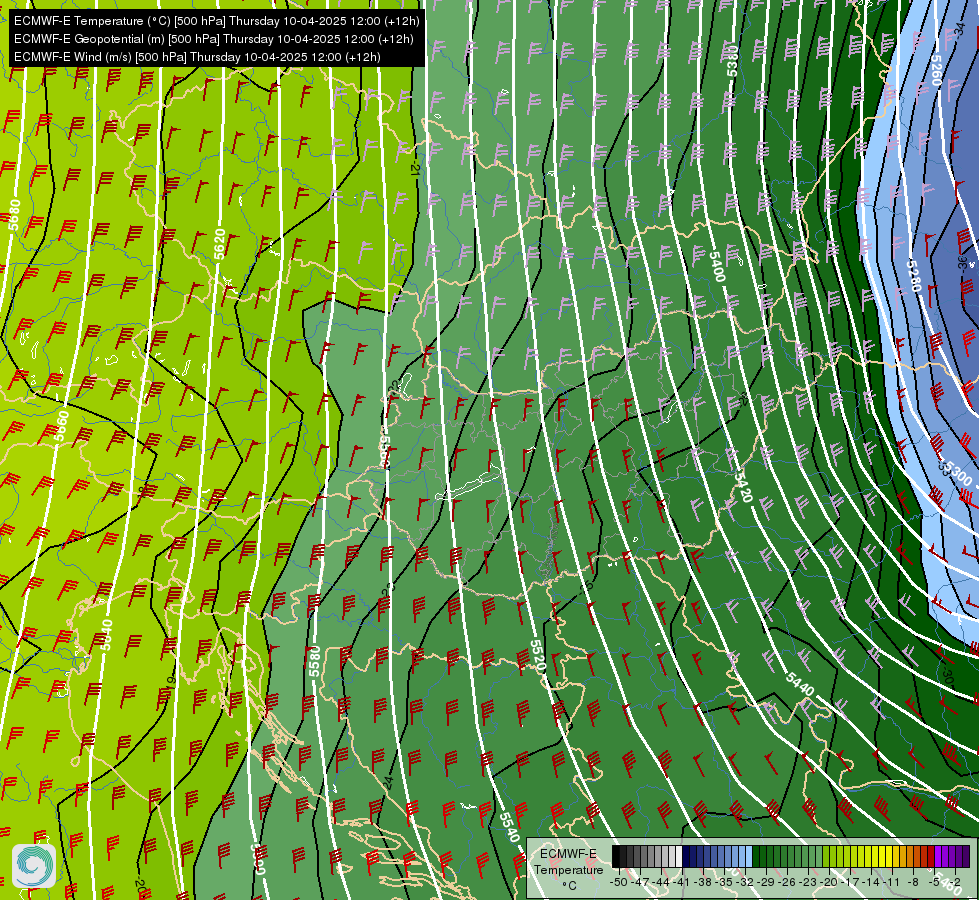Click the 5400 geopotential contour label
The width and height of the screenshot is (979, 900).
717,266
